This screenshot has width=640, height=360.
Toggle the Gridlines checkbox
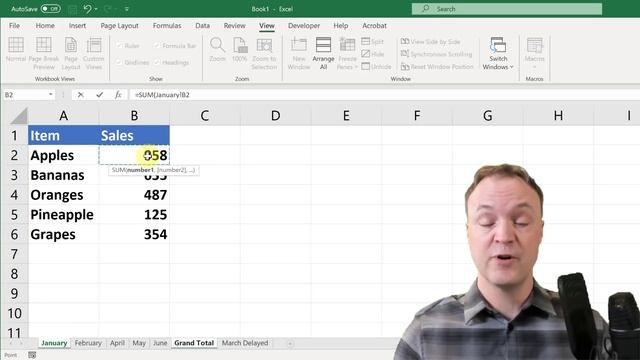[x=119, y=62]
